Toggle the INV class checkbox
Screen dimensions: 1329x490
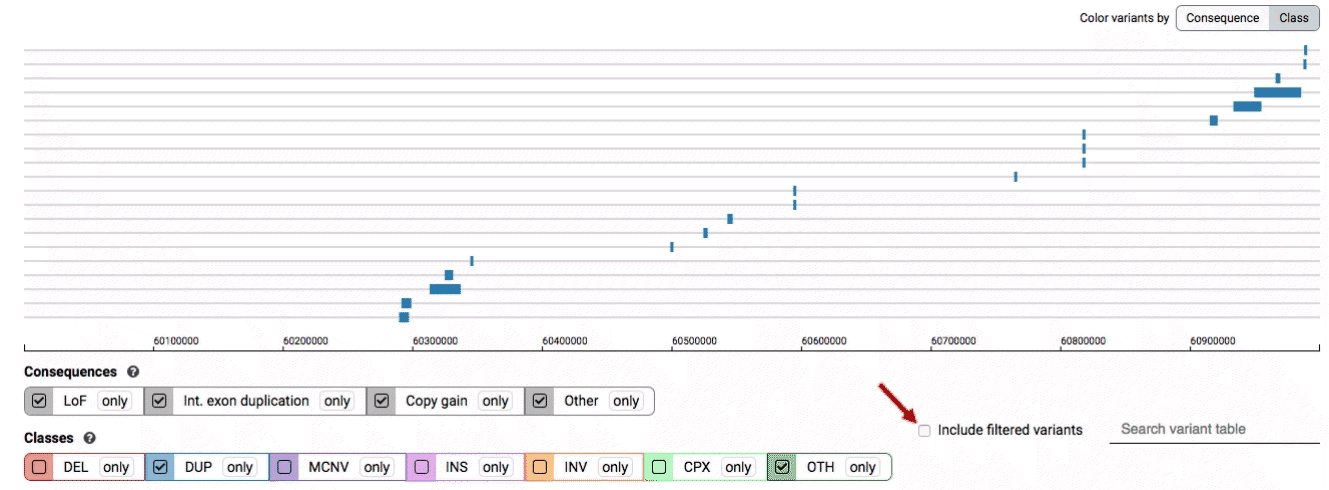(x=540, y=467)
